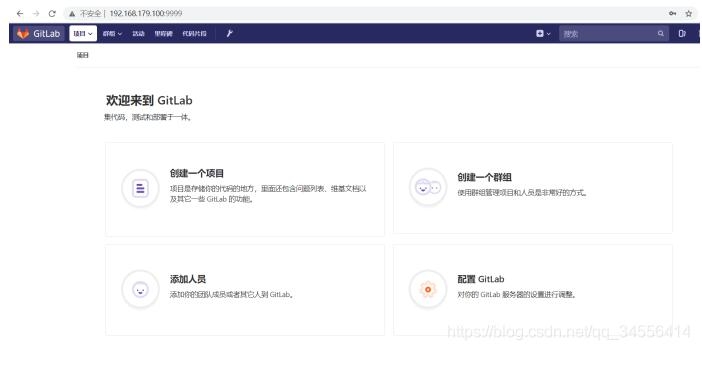Click the search magnifier icon
702x369 pixels.
coord(660,34)
